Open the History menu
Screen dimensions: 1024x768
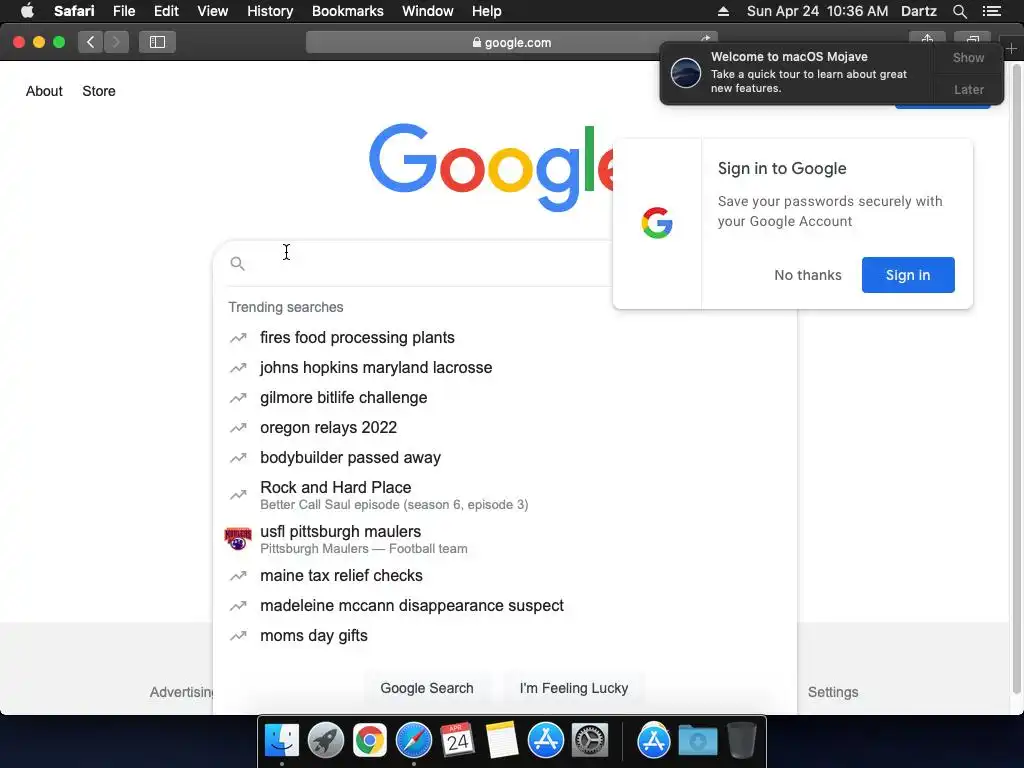tap(270, 11)
